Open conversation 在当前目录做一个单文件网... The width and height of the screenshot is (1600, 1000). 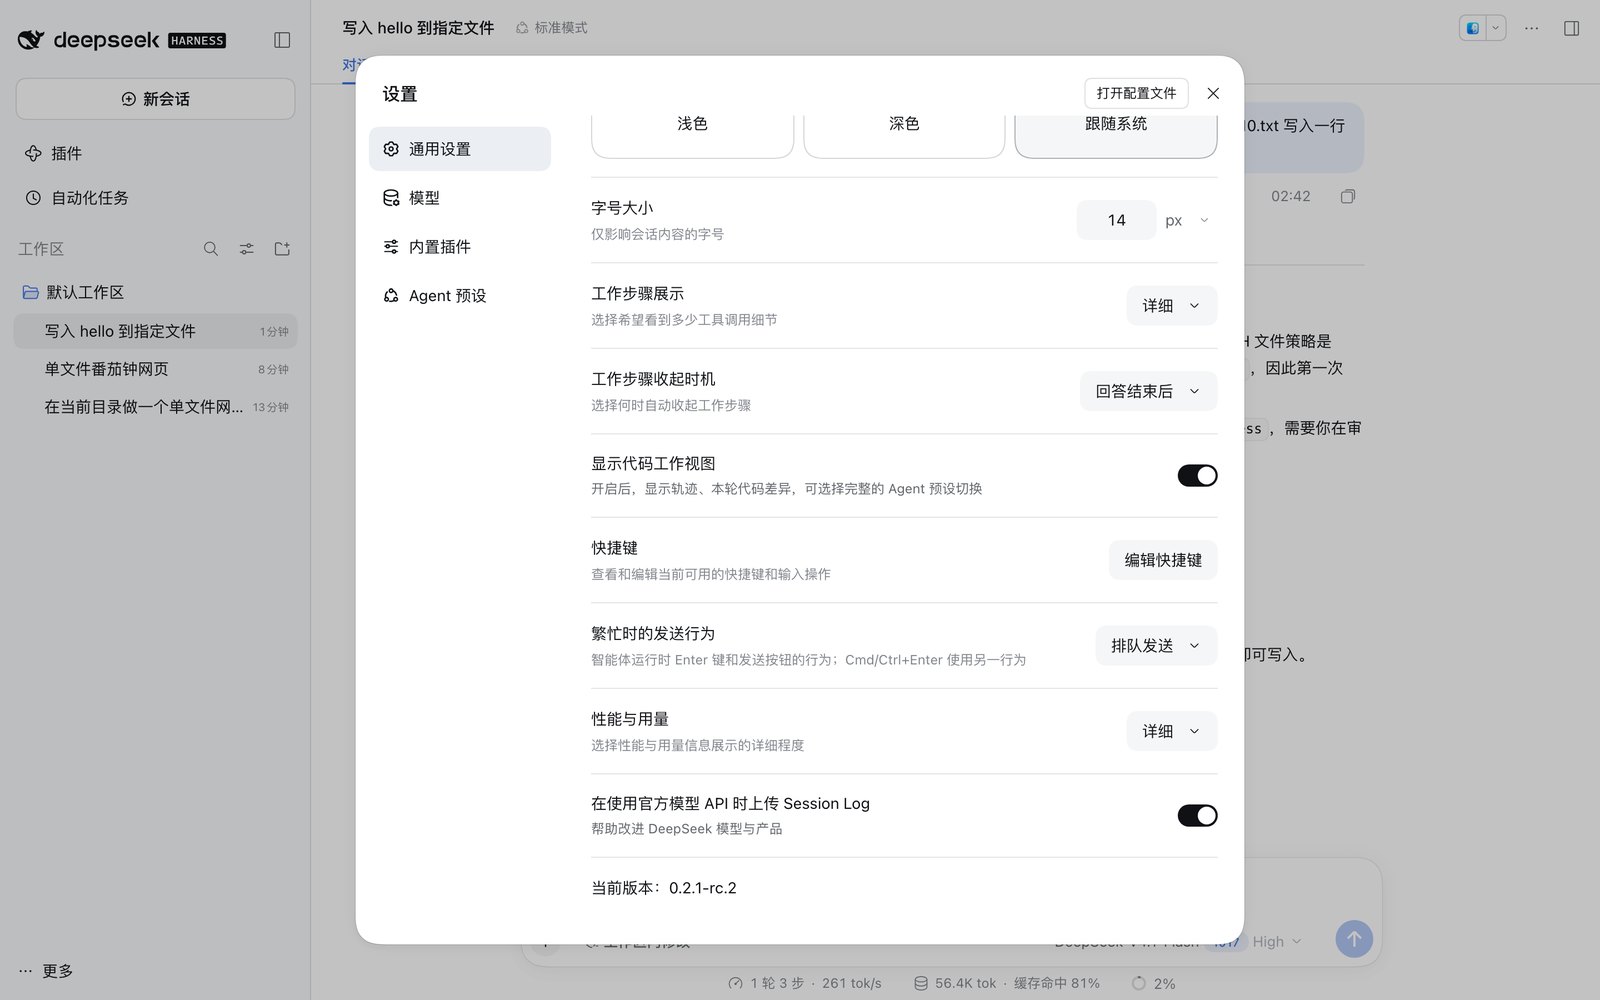pyautogui.click(x=155, y=407)
